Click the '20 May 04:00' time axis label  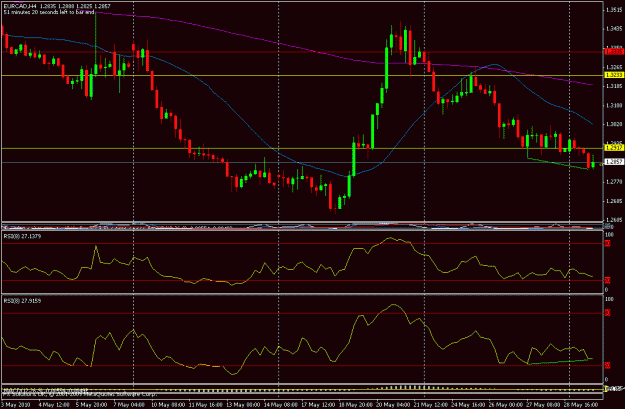(x=394, y=405)
